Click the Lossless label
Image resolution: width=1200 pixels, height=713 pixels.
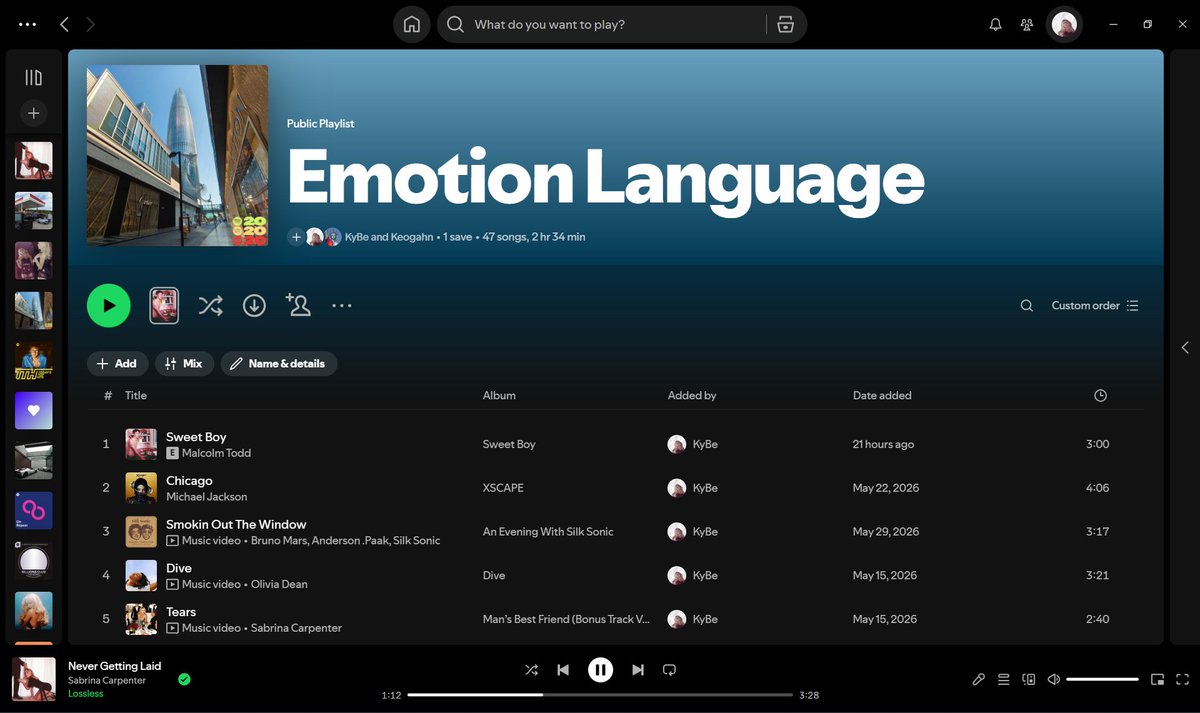point(85,694)
